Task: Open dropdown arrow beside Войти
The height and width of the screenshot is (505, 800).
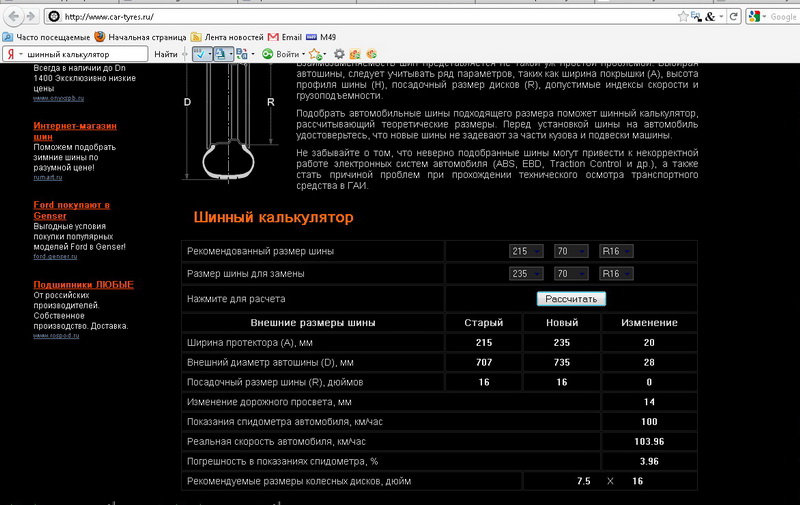Action: coord(304,54)
